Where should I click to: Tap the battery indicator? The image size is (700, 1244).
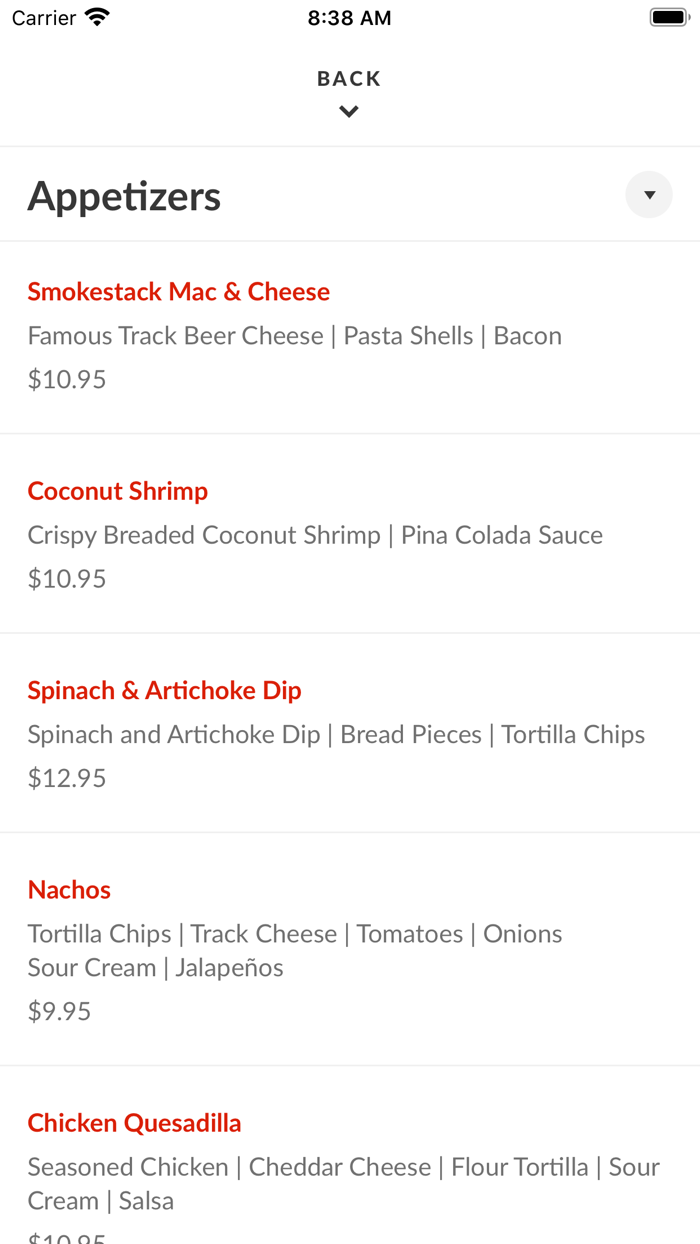pos(669,15)
